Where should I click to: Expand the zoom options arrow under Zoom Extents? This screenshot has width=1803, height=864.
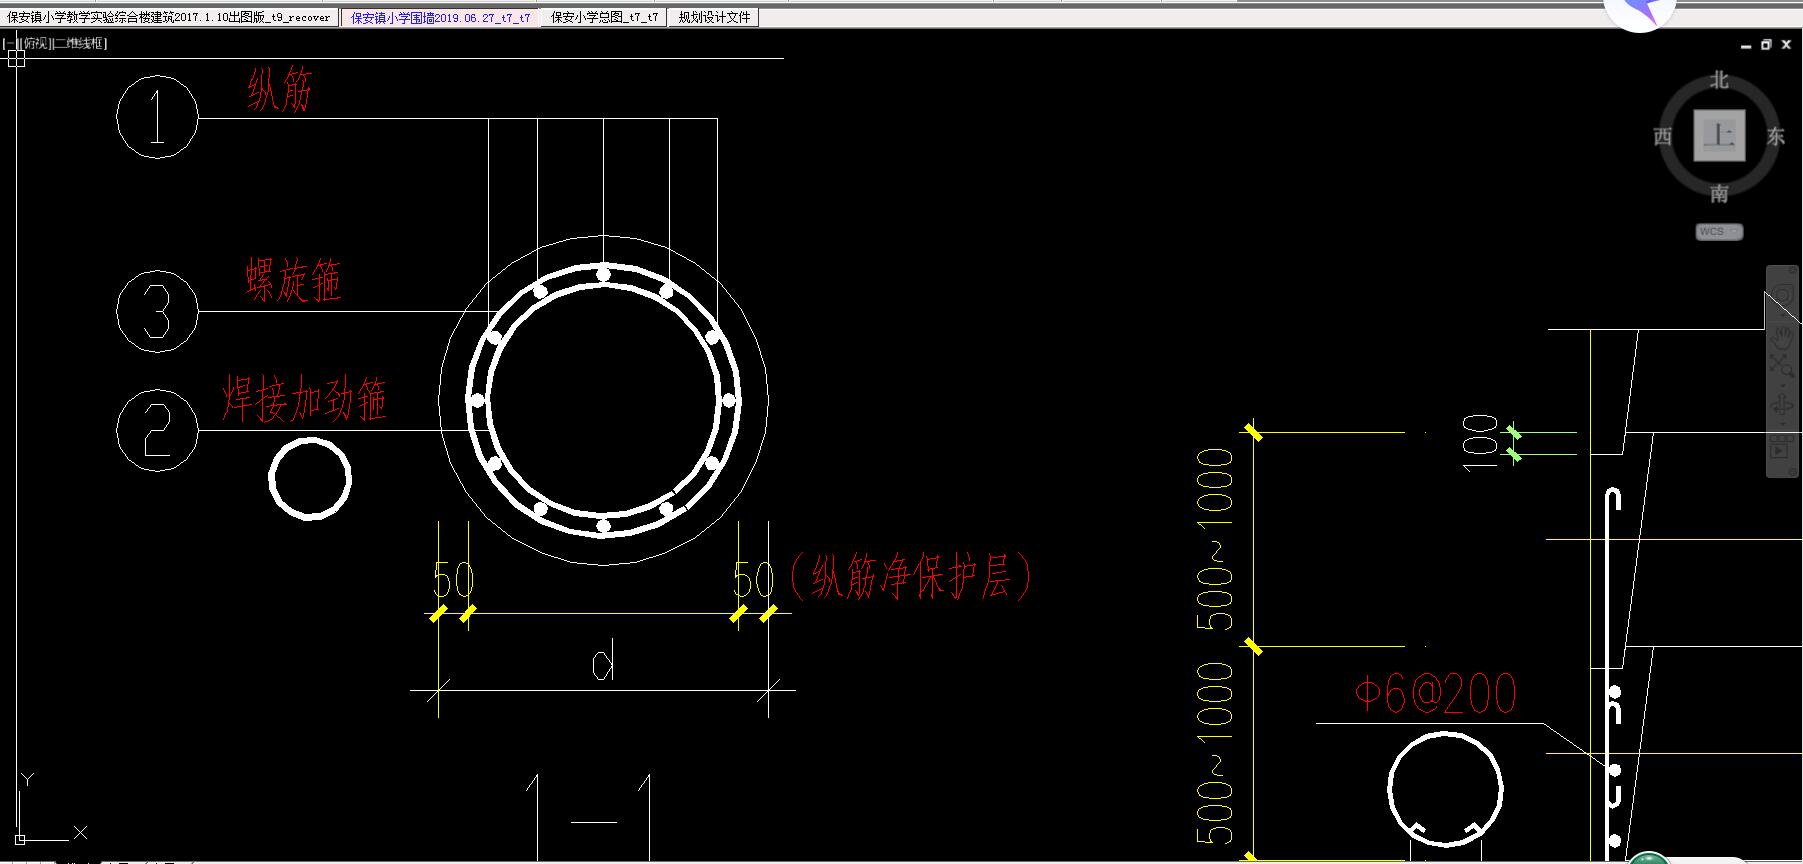coord(1783,385)
